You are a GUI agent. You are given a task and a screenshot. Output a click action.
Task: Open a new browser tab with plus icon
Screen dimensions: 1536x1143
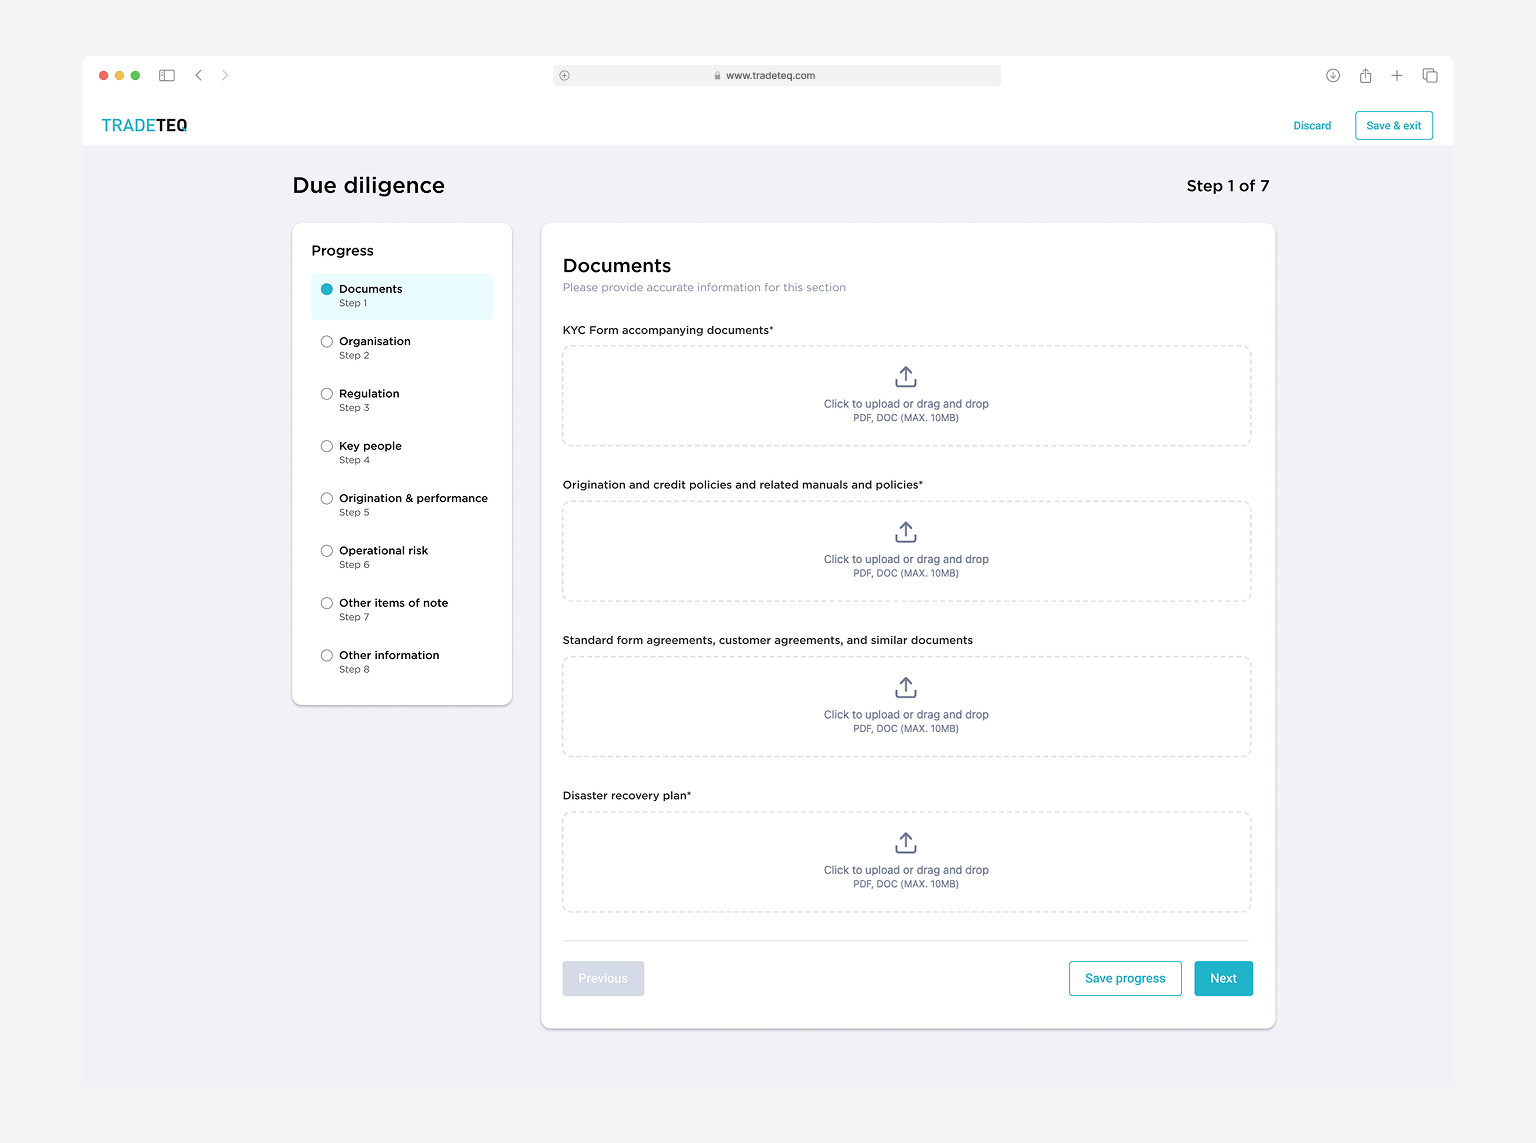coord(1397,75)
